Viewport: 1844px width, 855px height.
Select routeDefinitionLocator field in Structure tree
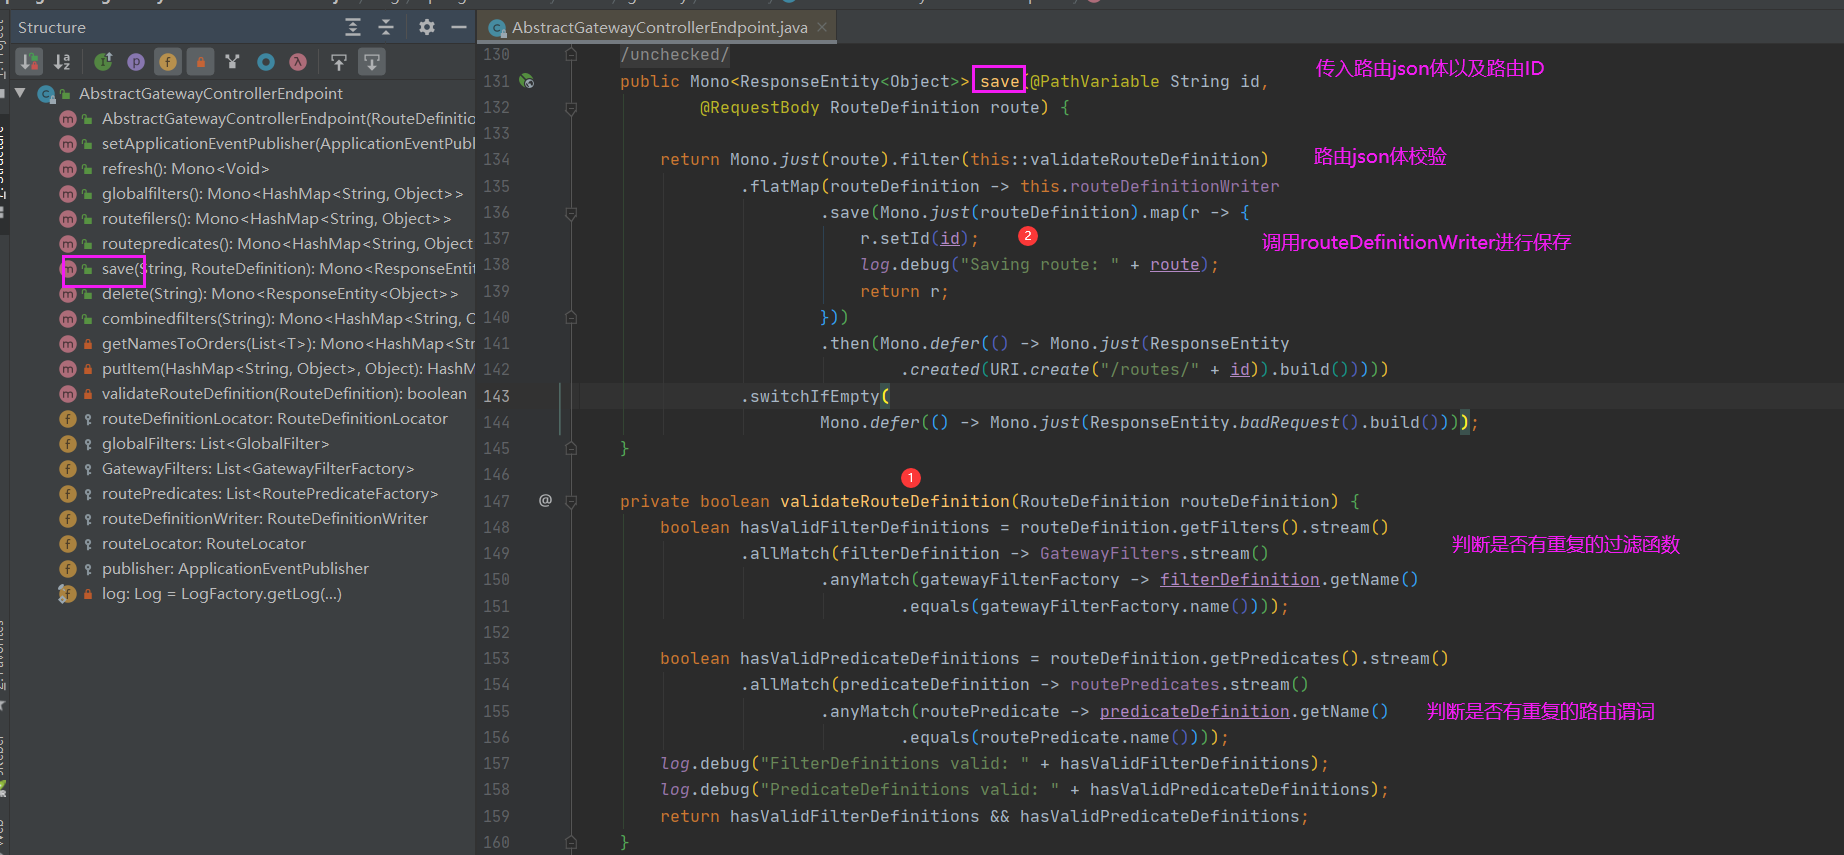[x=275, y=419]
